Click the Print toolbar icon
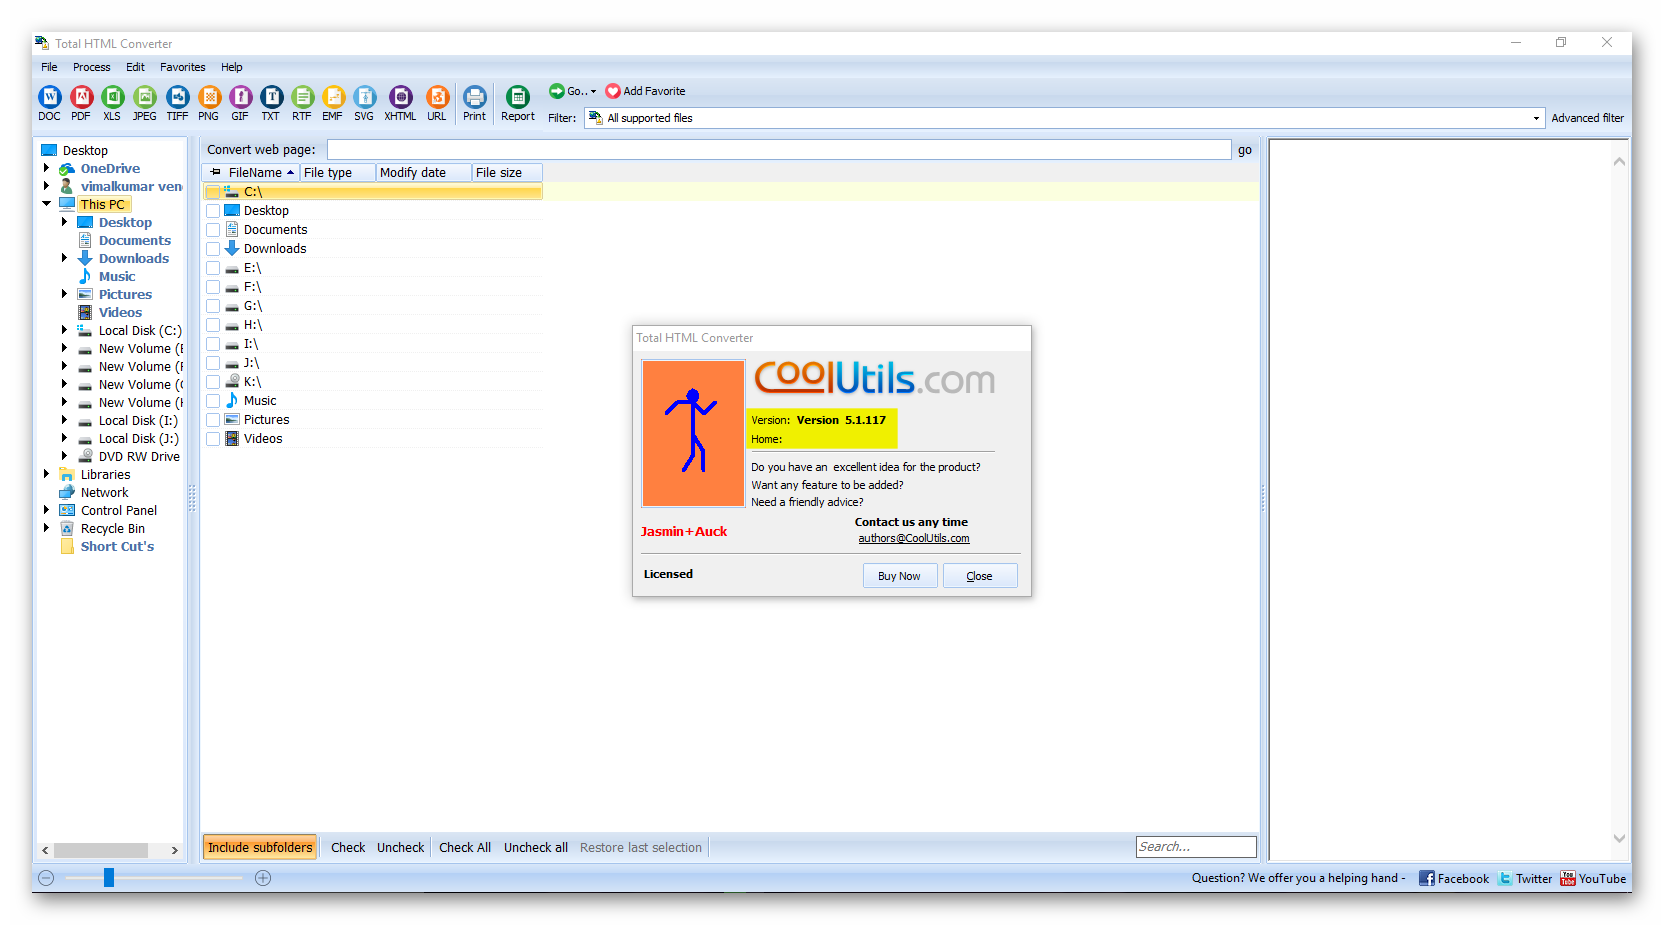This screenshot has height=925, width=1664. (x=475, y=97)
